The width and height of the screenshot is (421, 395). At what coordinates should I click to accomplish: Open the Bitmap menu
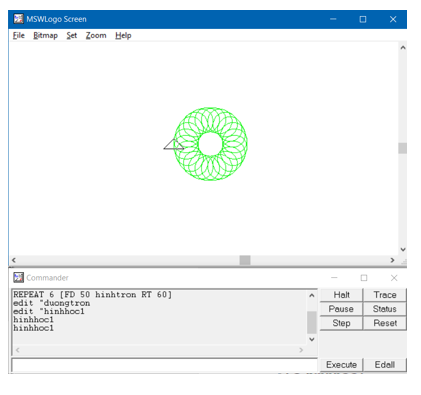pyautogui.click(x=45, y=35)
